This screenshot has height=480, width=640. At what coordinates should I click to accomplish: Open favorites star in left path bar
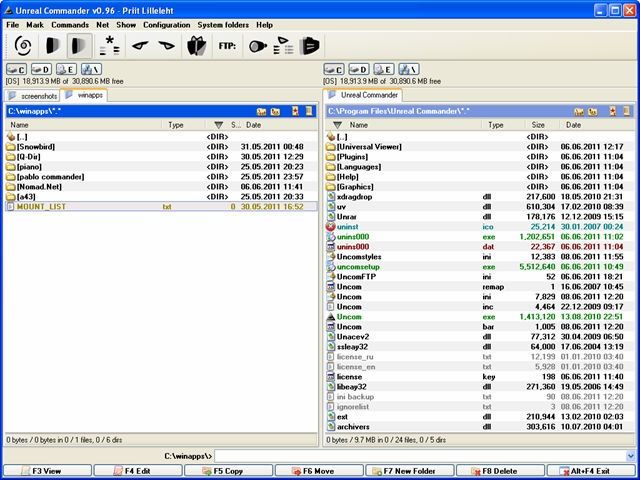(x=295, y=111)
